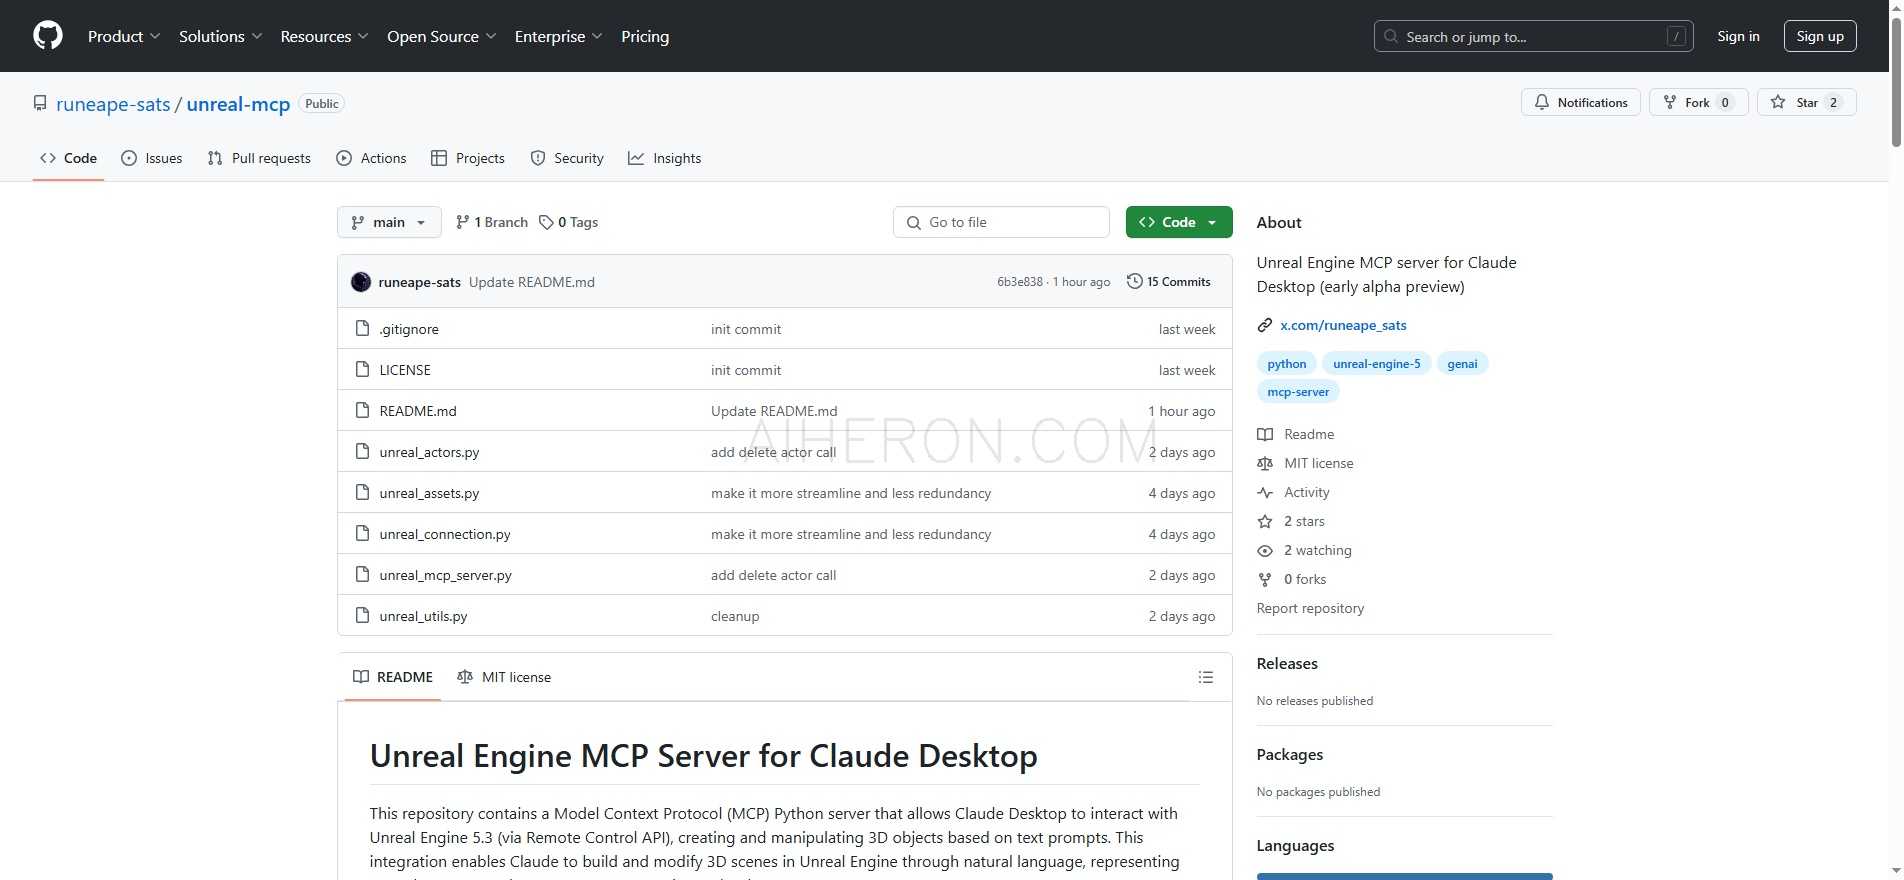This screenshot has height=880, width=1904.
Task: Click the Fork icon button
Action: [x=1669, y=102]
